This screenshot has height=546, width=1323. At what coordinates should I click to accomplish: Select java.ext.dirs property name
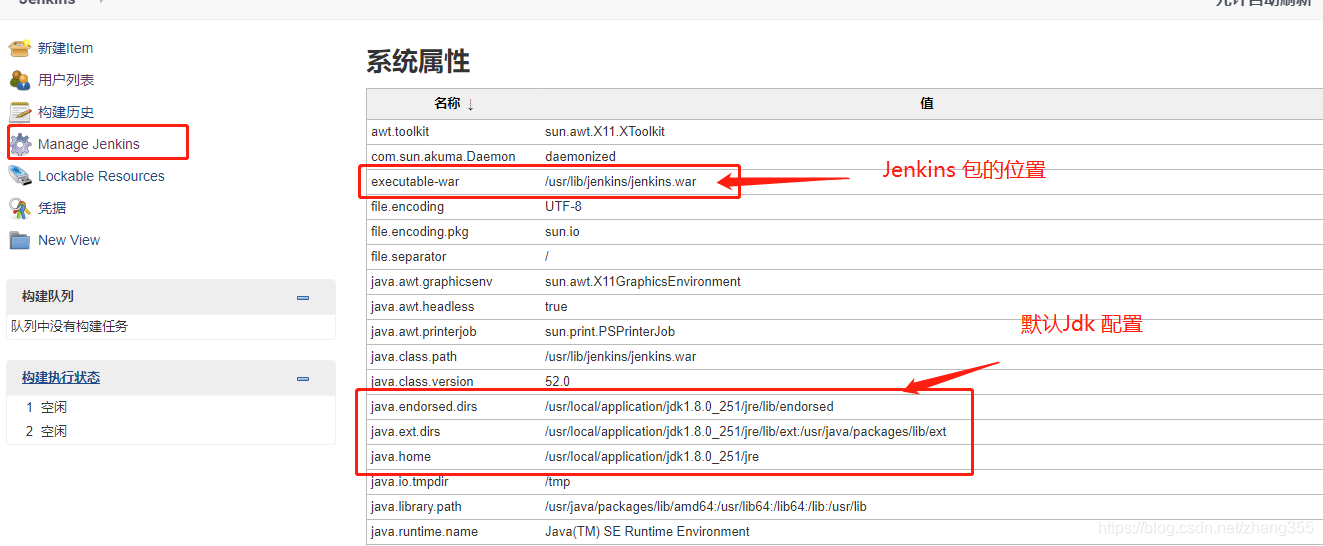pos(405,431)
